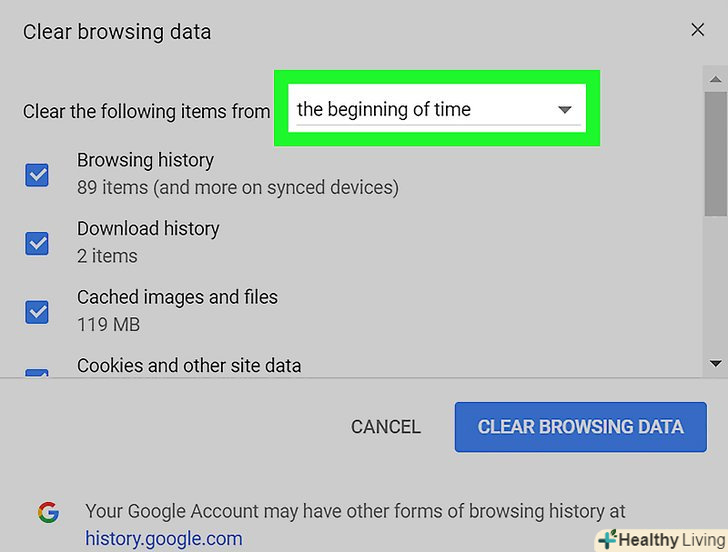The height and width of the screenshot is (552, 728).
Task: Close the Clear browsing data dialog
Action: (698, 30)
